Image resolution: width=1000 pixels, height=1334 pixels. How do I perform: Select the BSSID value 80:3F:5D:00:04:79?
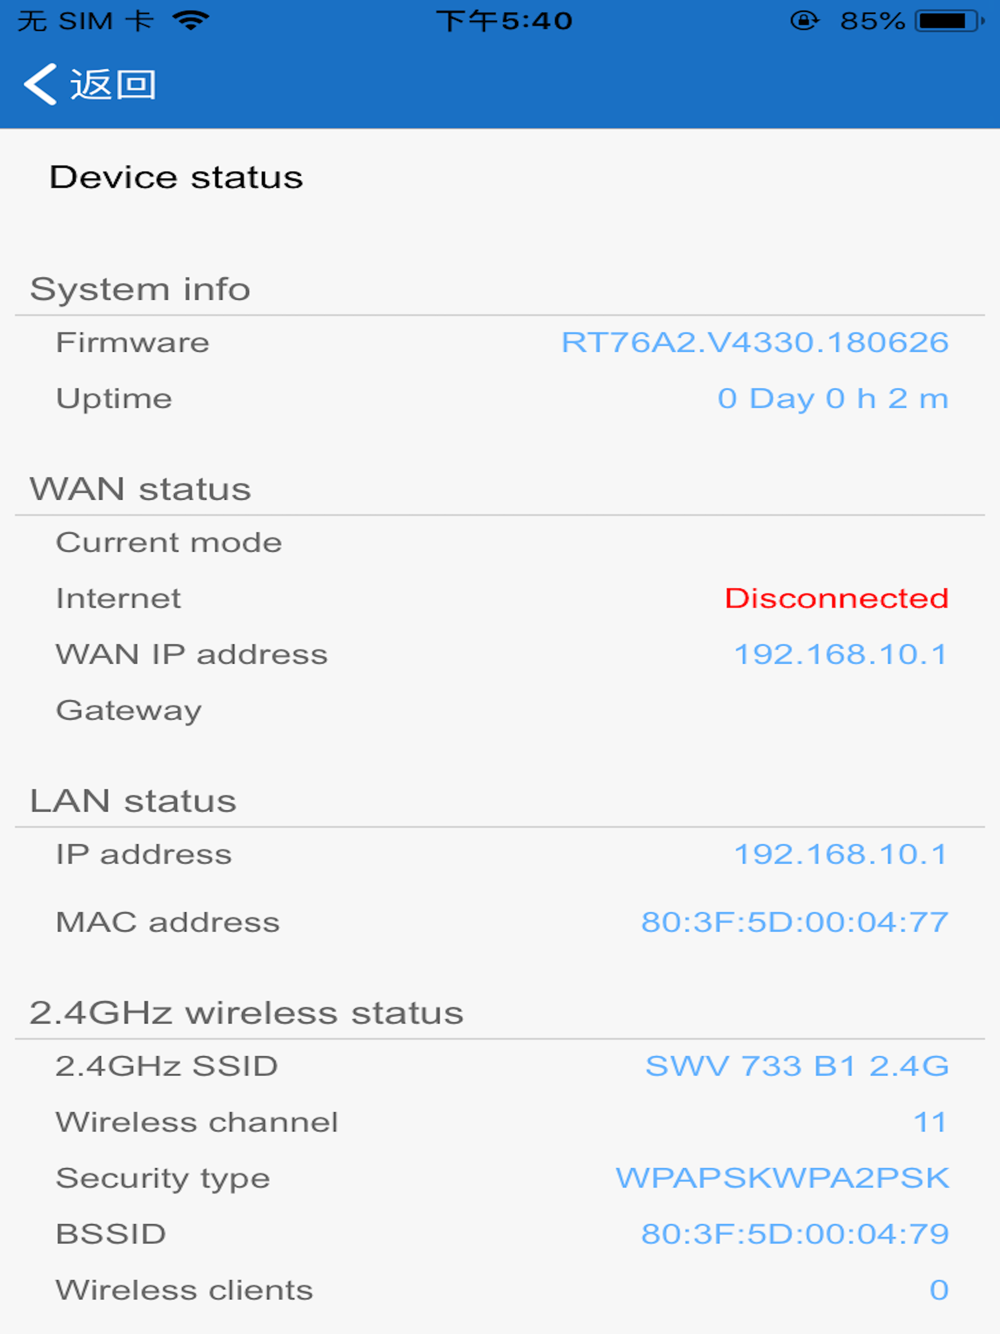pos(794,1234)
